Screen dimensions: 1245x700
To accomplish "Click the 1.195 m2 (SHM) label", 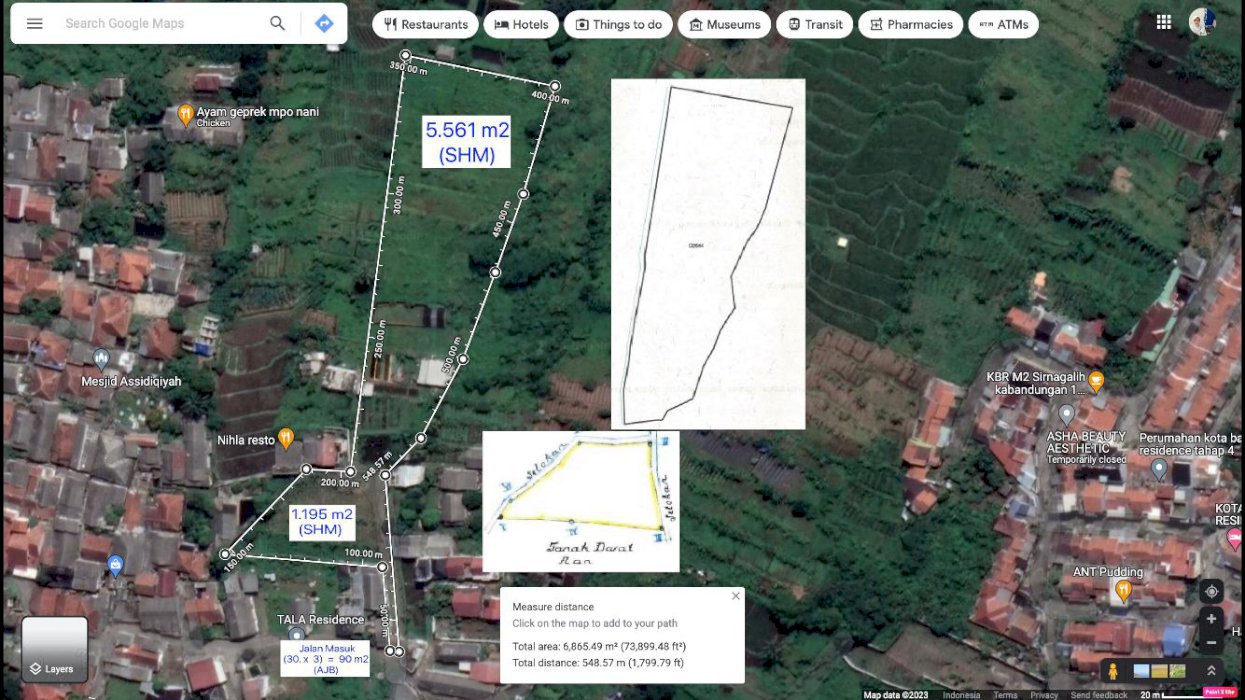I will [321, 521].
